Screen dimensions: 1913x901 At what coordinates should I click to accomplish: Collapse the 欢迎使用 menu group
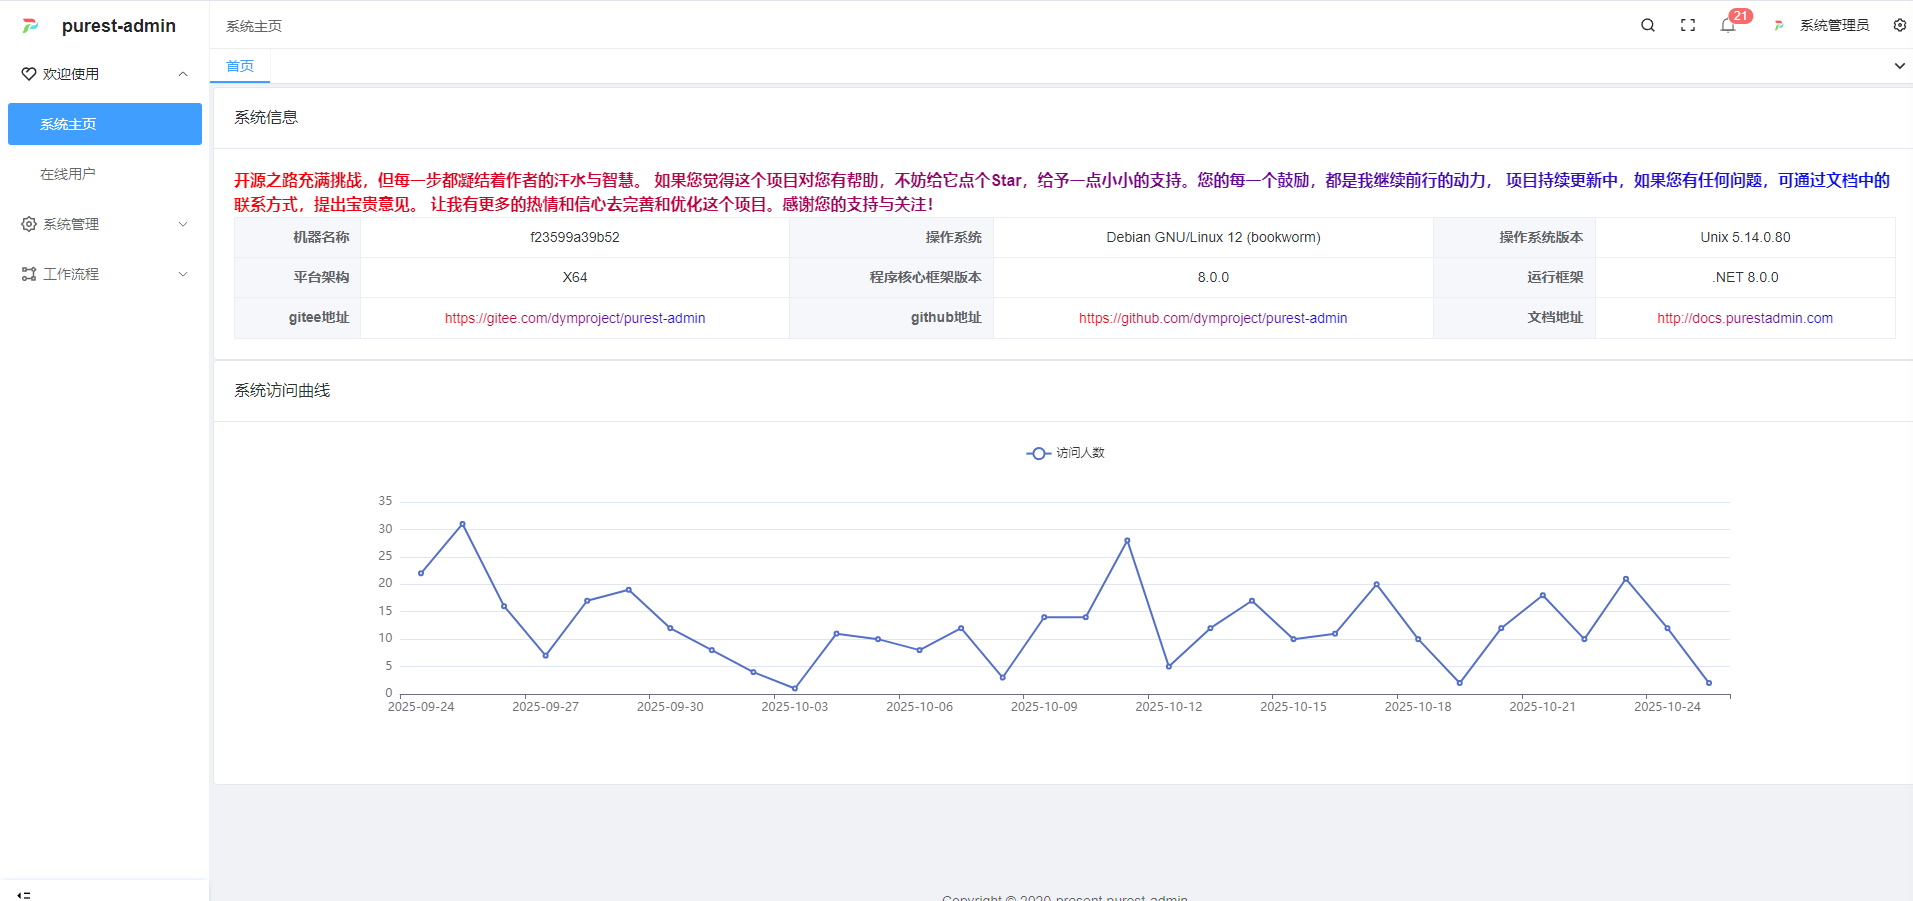183,74
